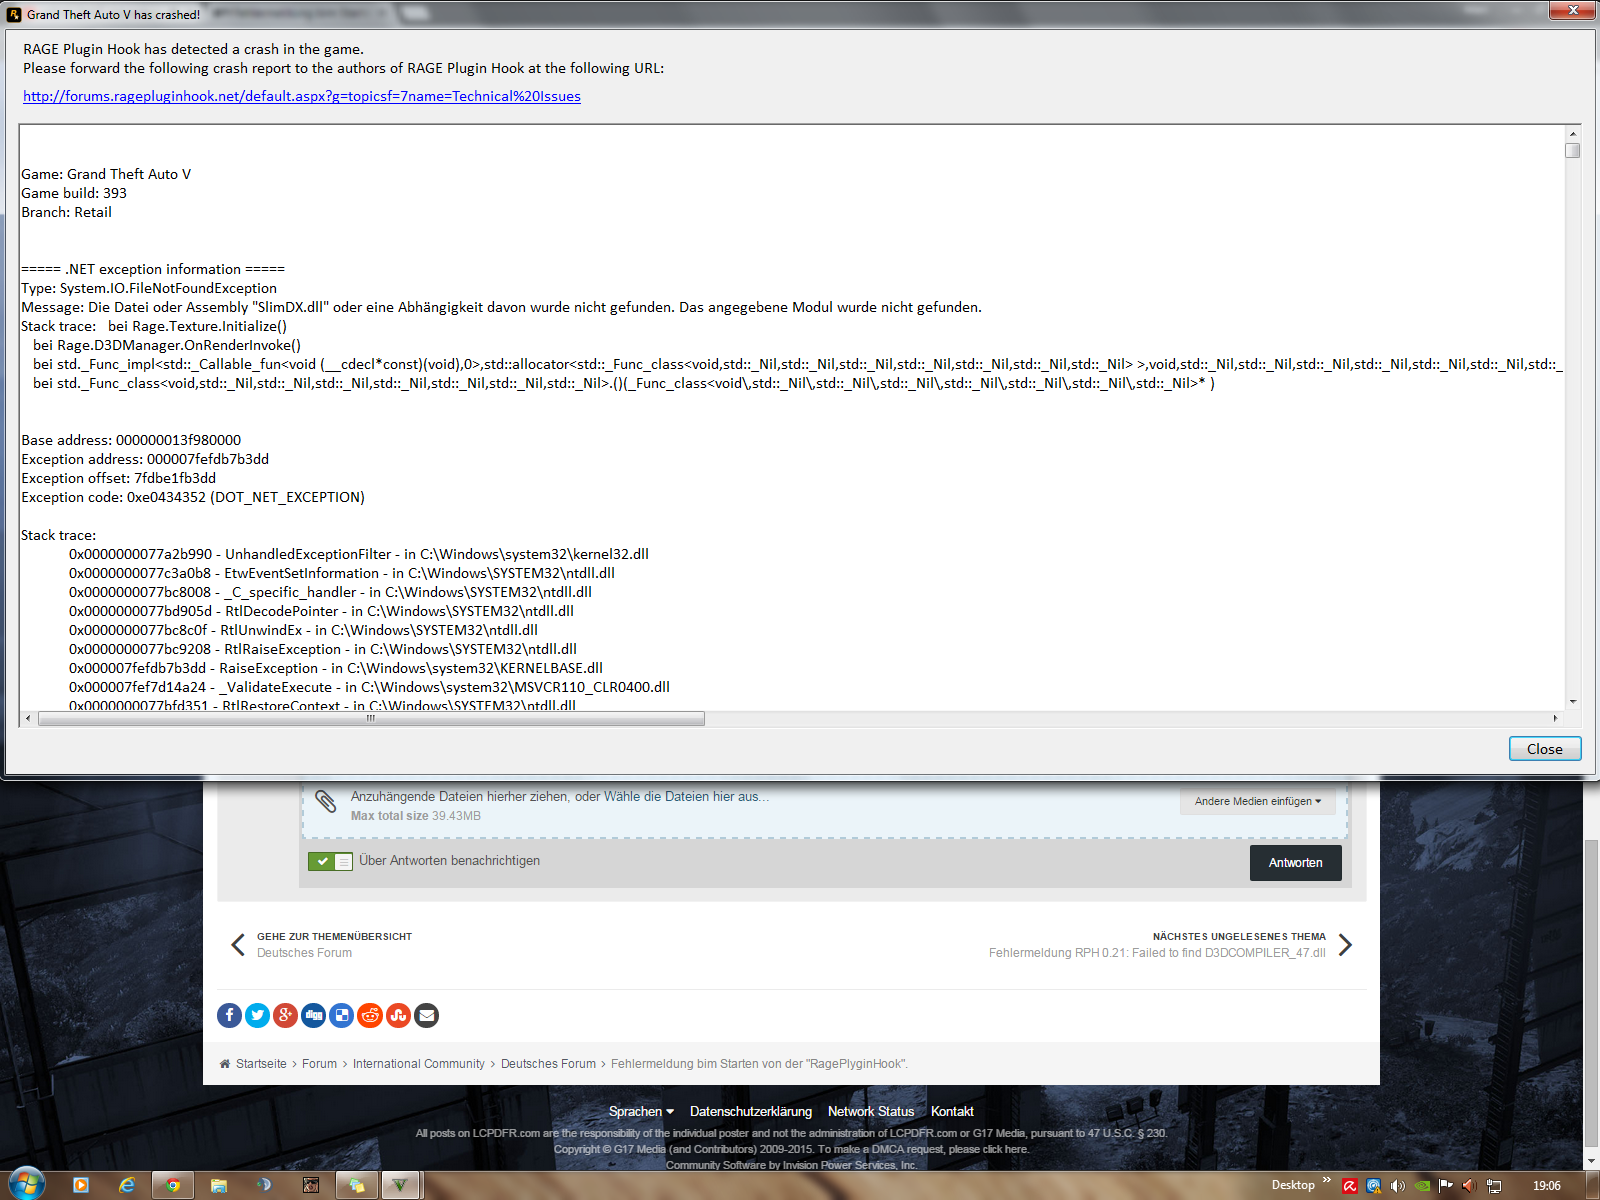The height and width of the screenshot is (1200, 1600).
Task: Open the Sprachen language dropdown
Action: click(x=641, y=1111)
